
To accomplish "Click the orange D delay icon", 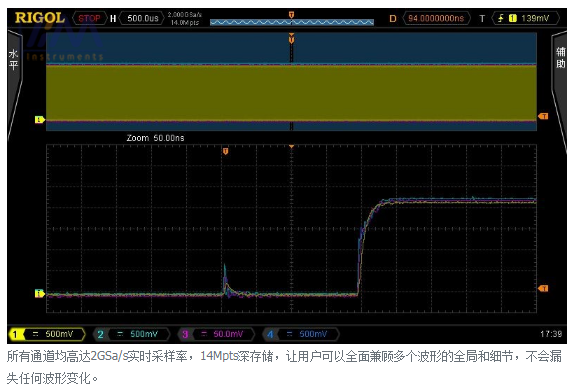I will 393,18.
